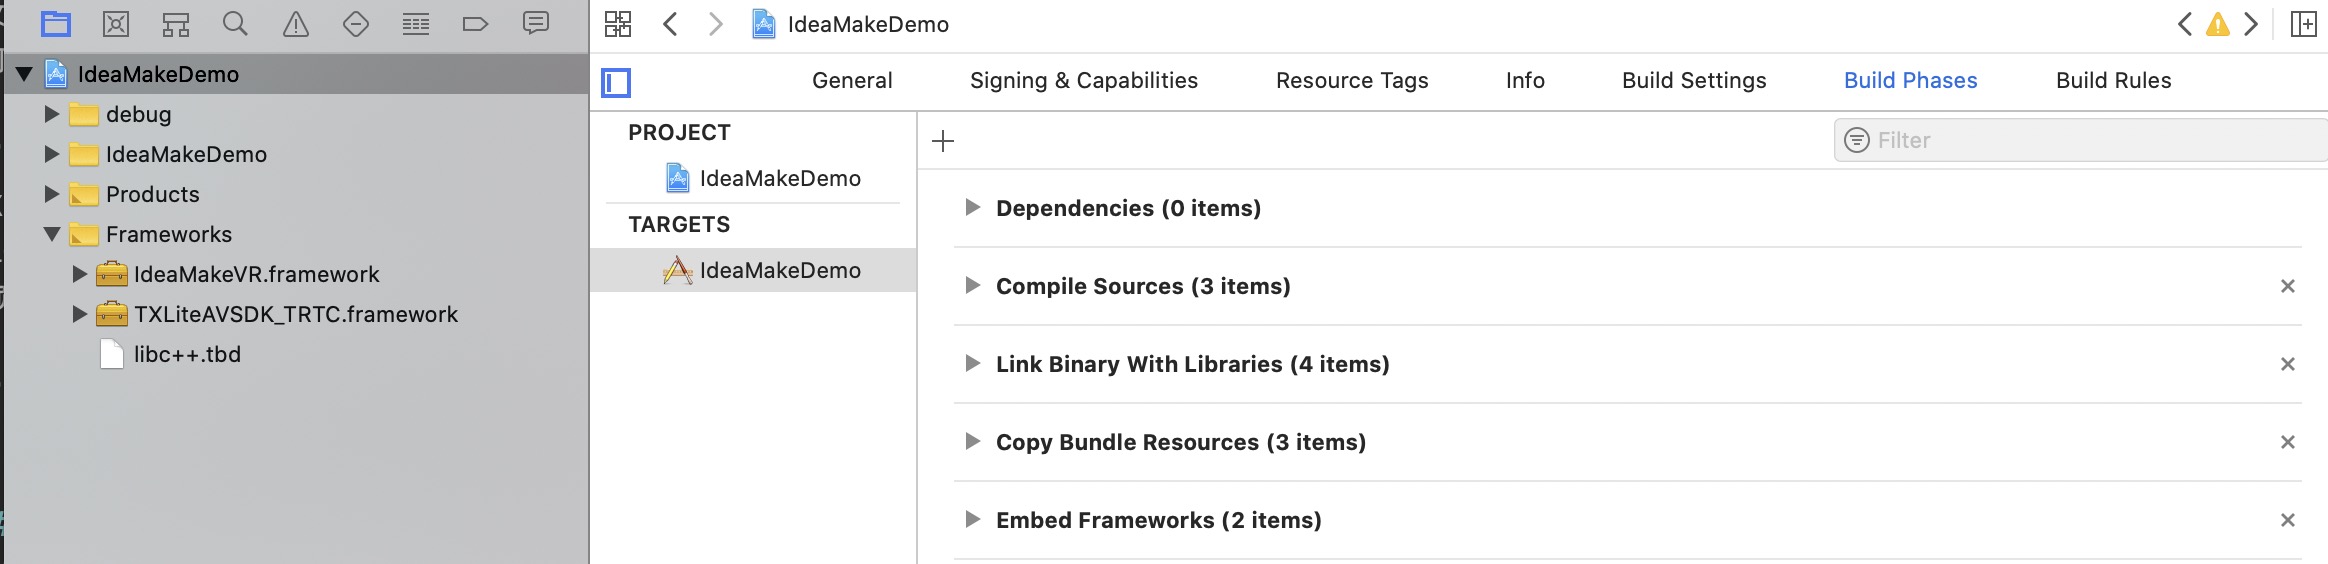Image resolution: width=2328 pixels, height=564 pixels.
Task: Switch to the Build Settings tab
Action: 1693,80
